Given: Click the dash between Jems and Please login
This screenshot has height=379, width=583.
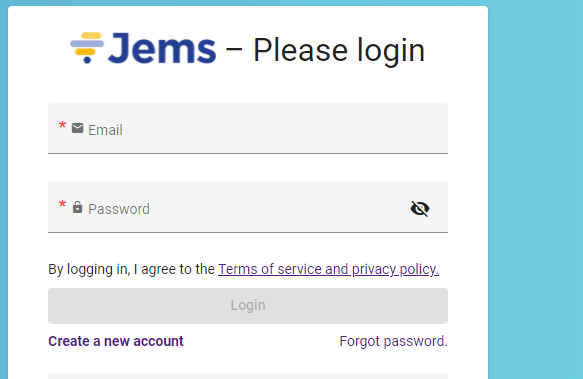Looking at the screenshot, I should [x=234, y=49].
